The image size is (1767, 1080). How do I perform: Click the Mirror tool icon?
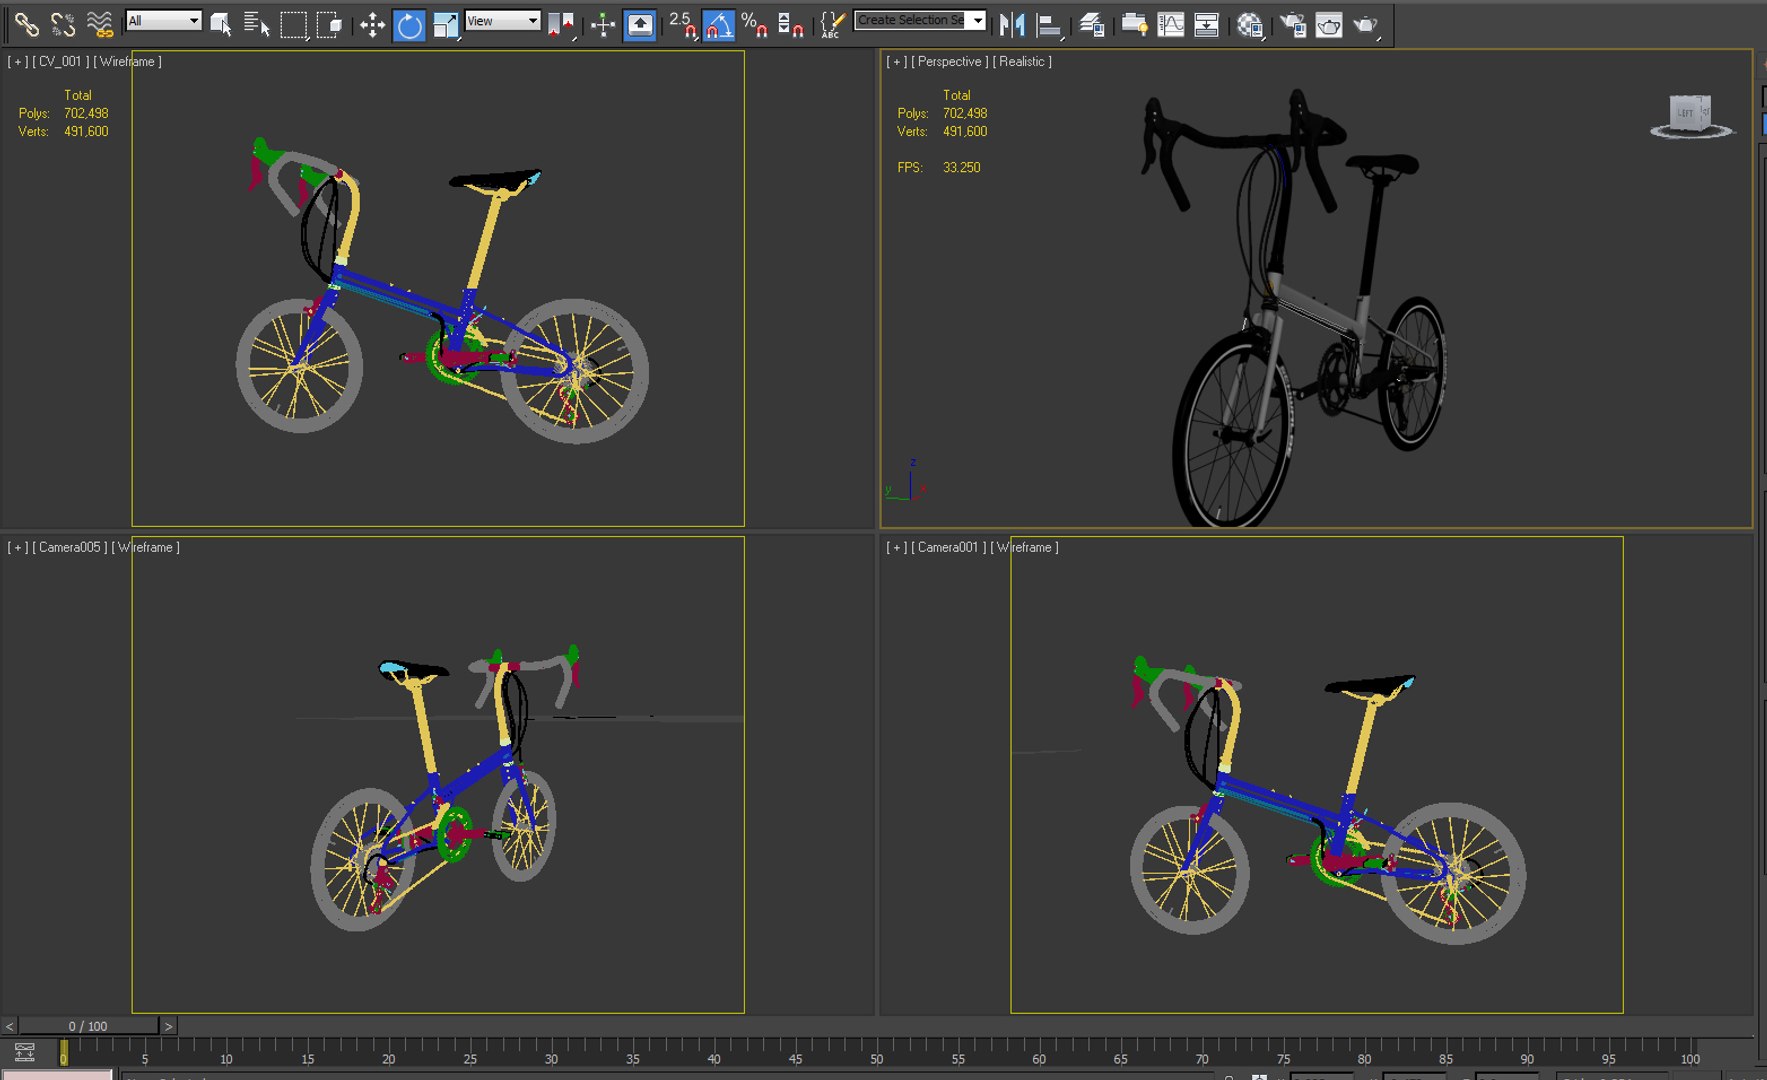click(x=1013, y=24)
